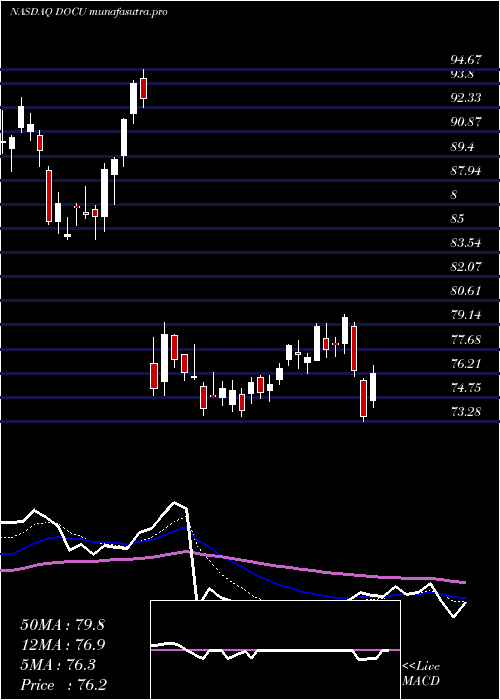Image resolution: width=500 pixels, height=700 pixels.
Task: Click the last white candlestick on the chart
Action: [x=373, y=387]
